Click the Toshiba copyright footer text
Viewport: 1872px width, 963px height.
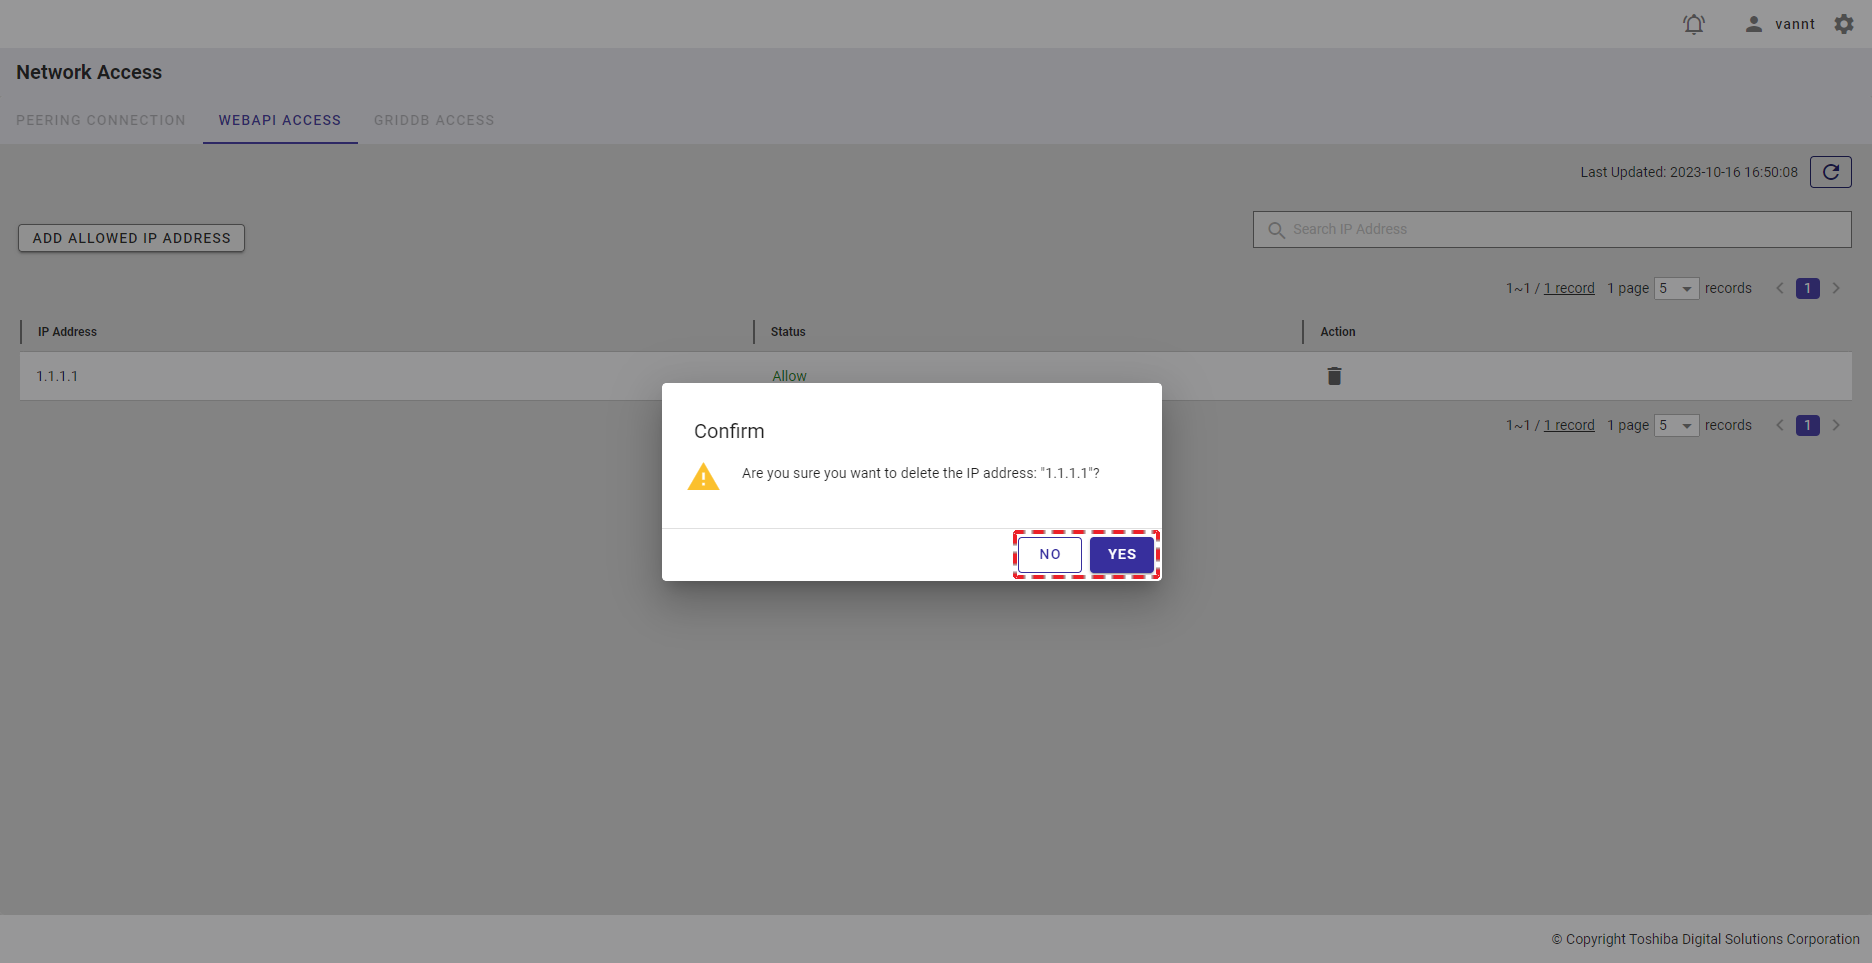pos(1706,939)
